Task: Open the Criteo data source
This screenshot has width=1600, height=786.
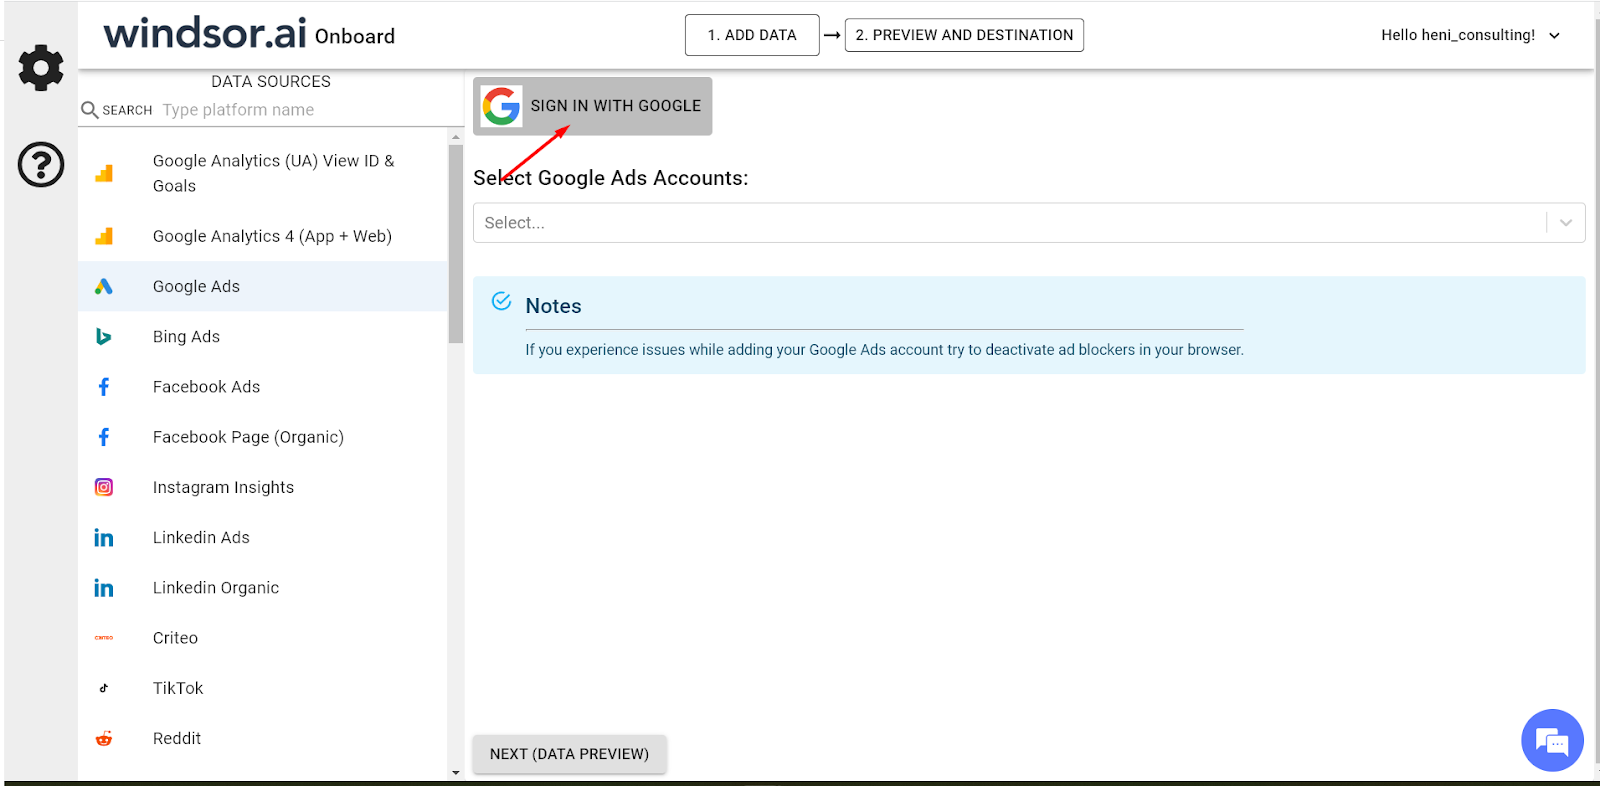Action: click(x=263, y=638)
